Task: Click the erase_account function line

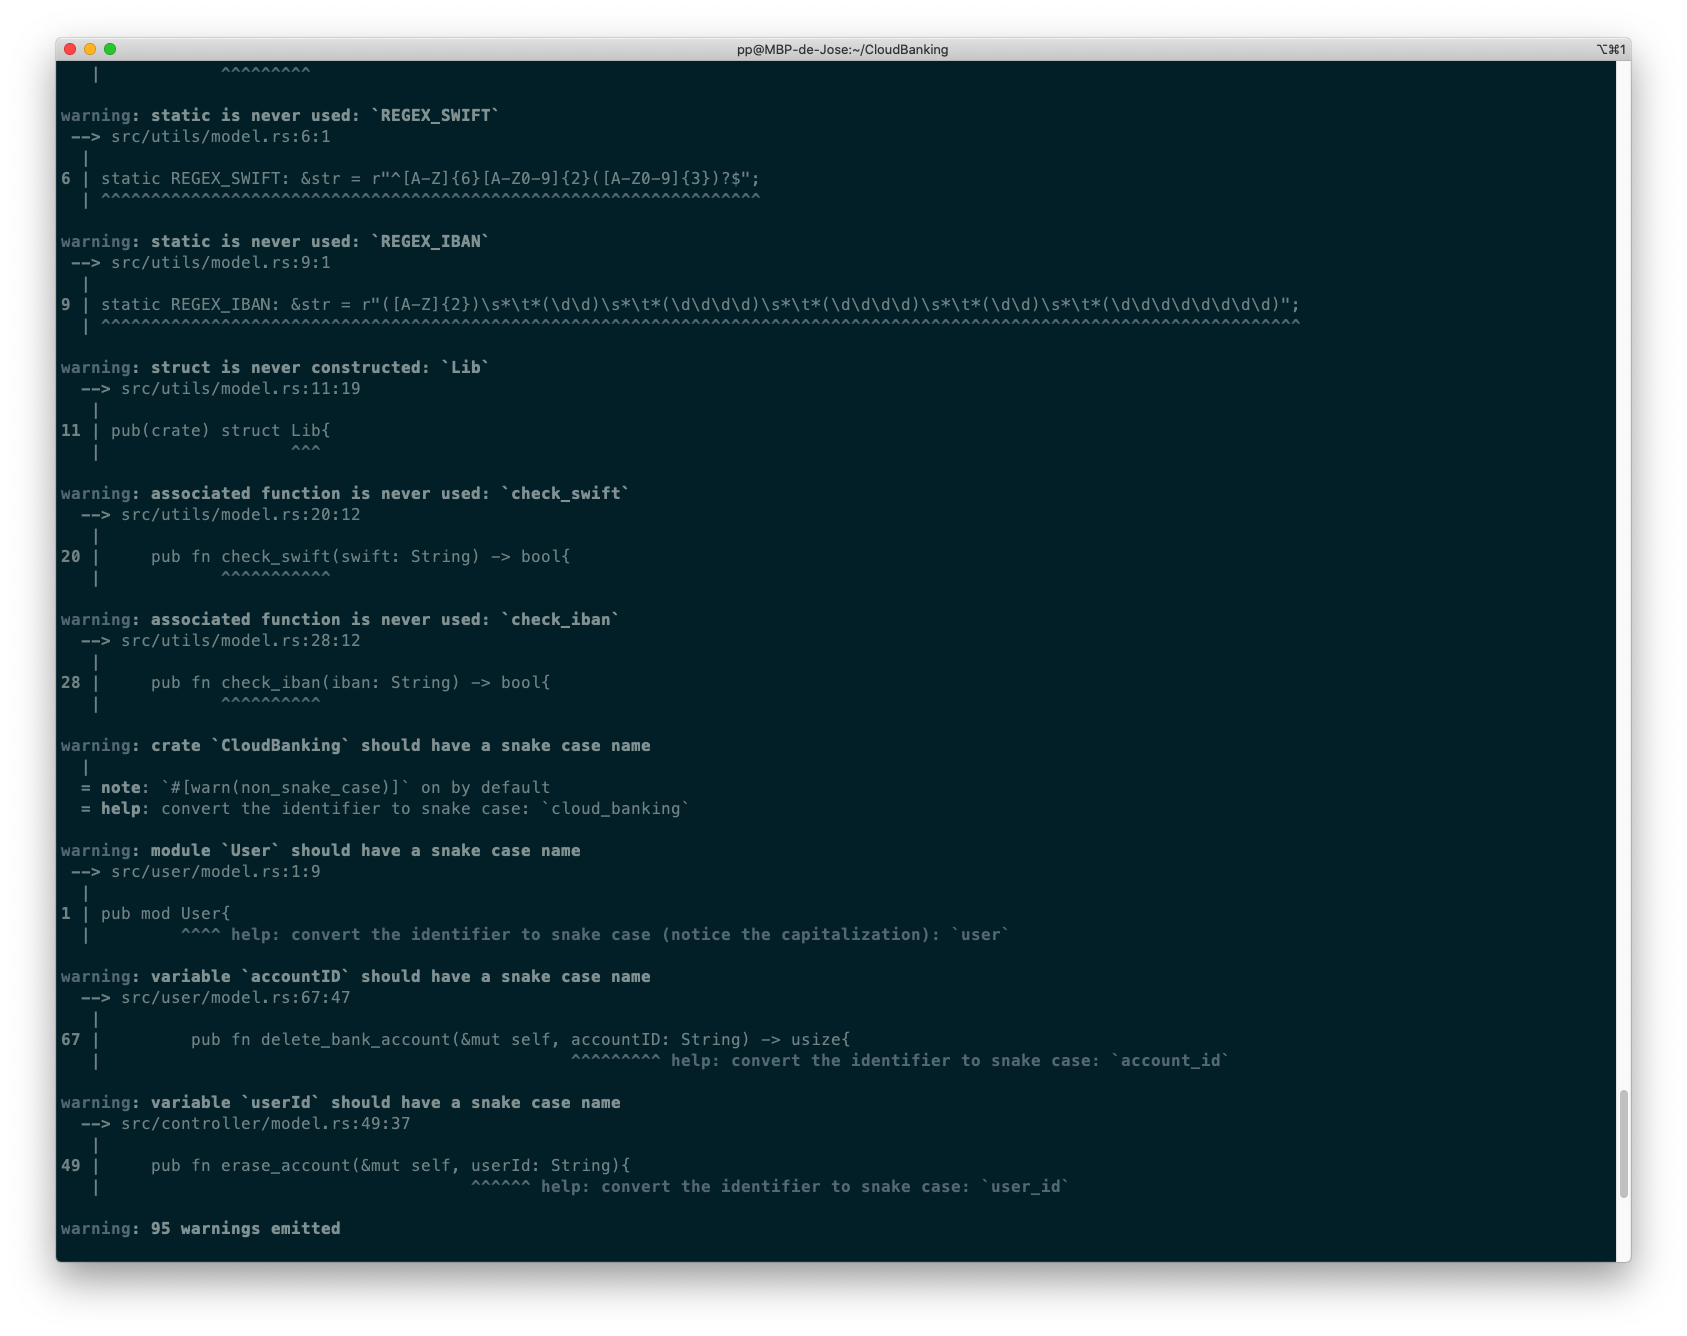Action: pyautogui.click(x=391, y=1166)
